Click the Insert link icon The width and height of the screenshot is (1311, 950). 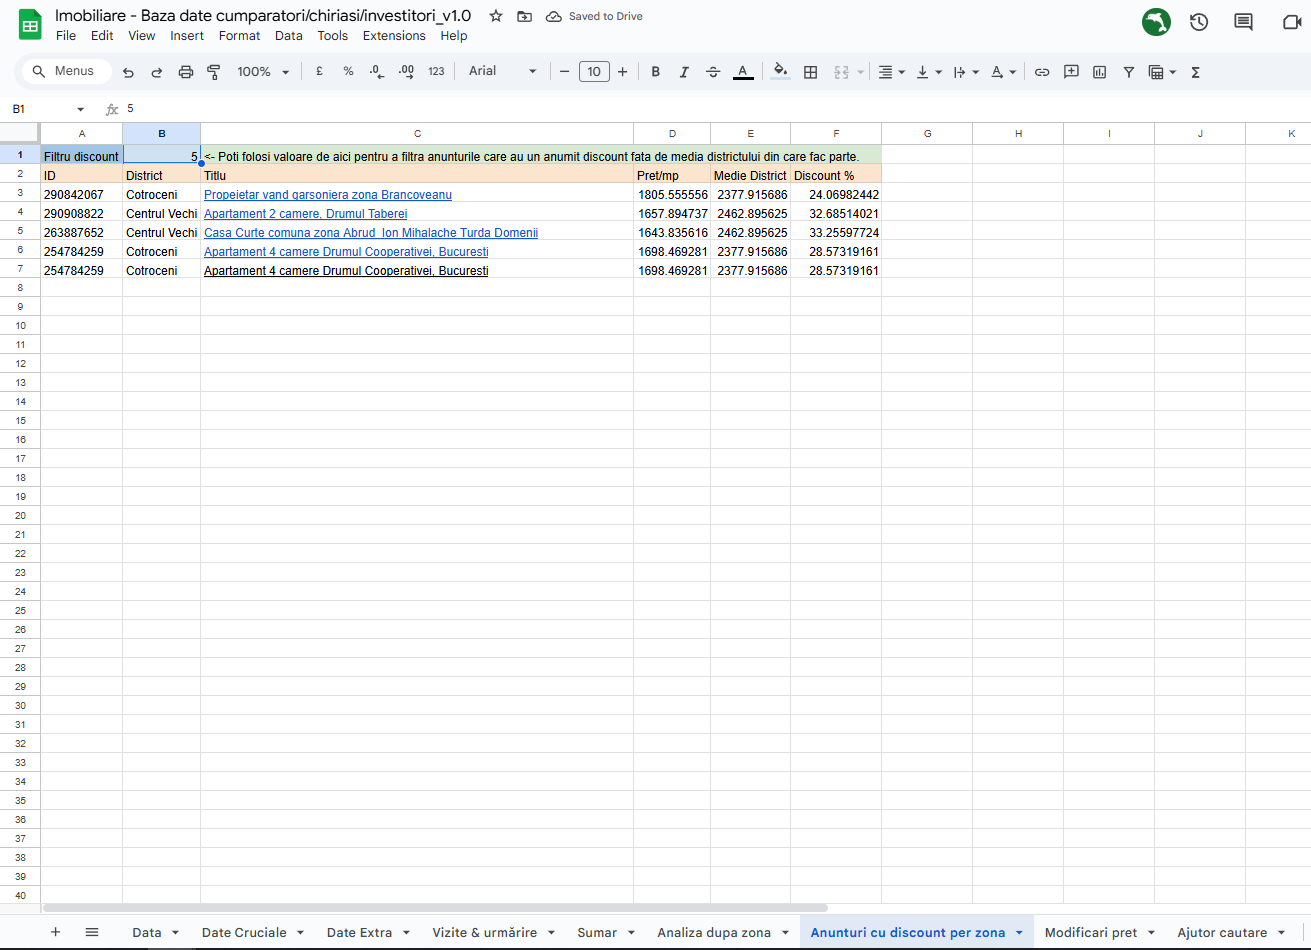[1042, 72]
